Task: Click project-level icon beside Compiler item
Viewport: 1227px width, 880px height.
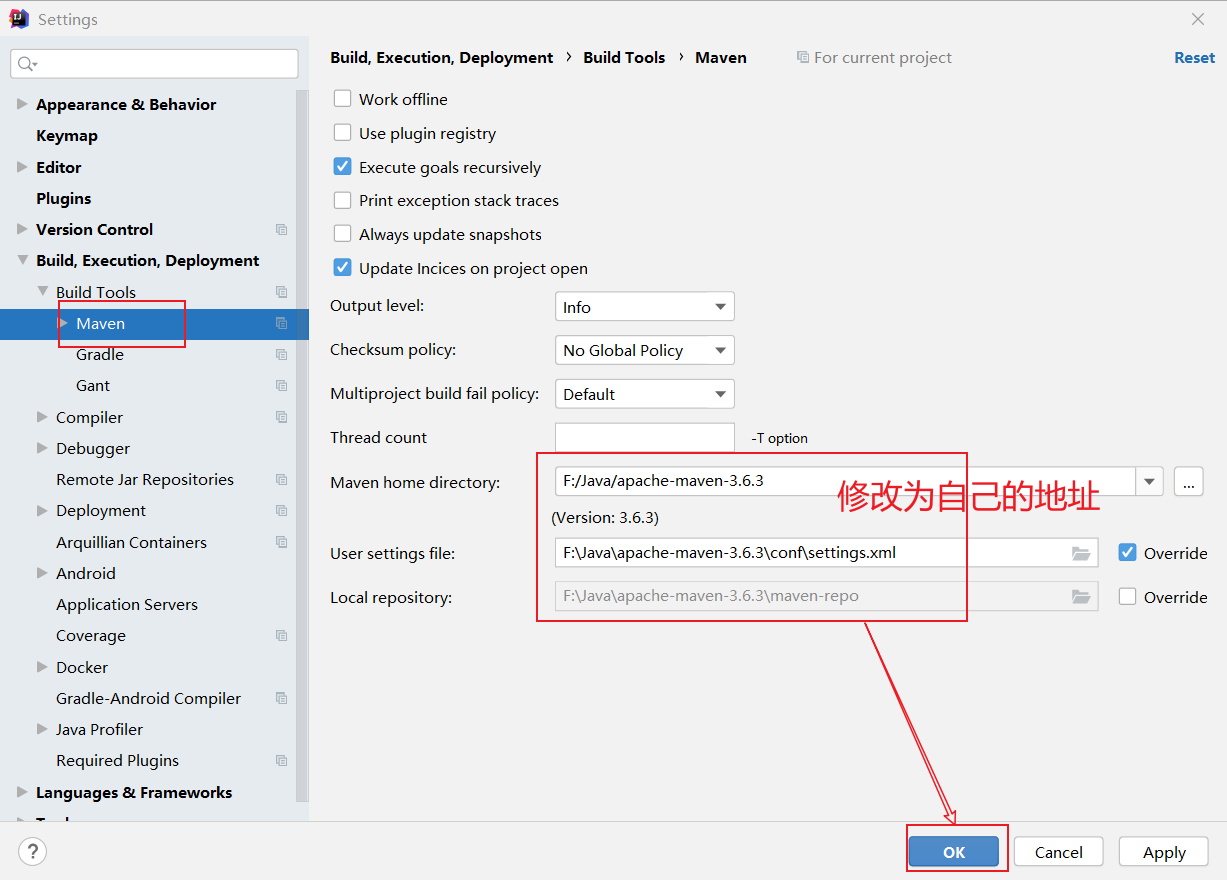Action: click(x=281, y=417)
